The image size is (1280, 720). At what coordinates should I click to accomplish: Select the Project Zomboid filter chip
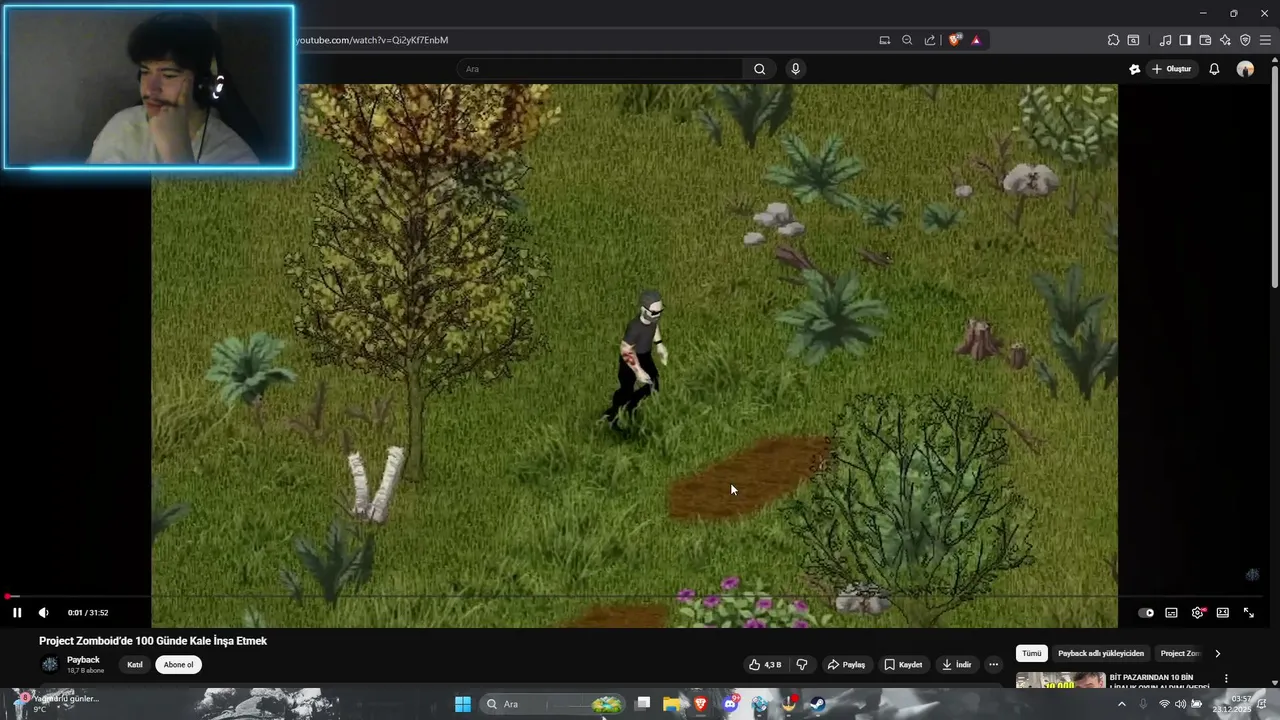click(x=1180, y=653)
